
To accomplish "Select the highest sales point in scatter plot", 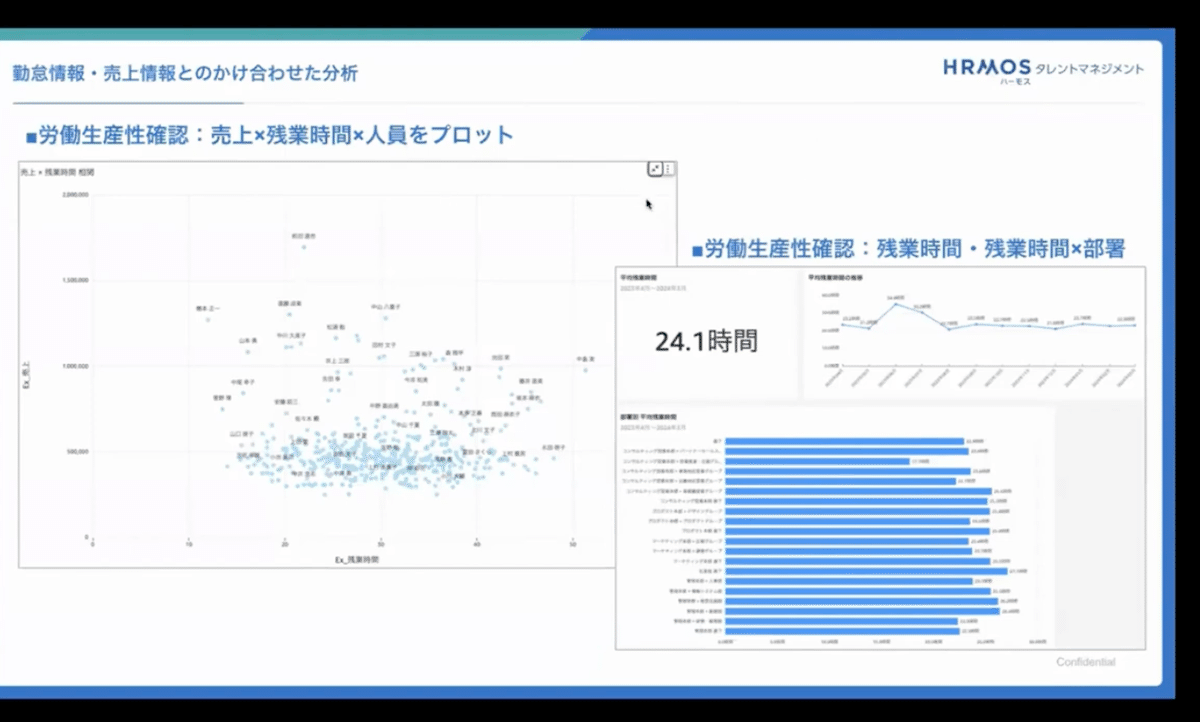I will (304, 246).
